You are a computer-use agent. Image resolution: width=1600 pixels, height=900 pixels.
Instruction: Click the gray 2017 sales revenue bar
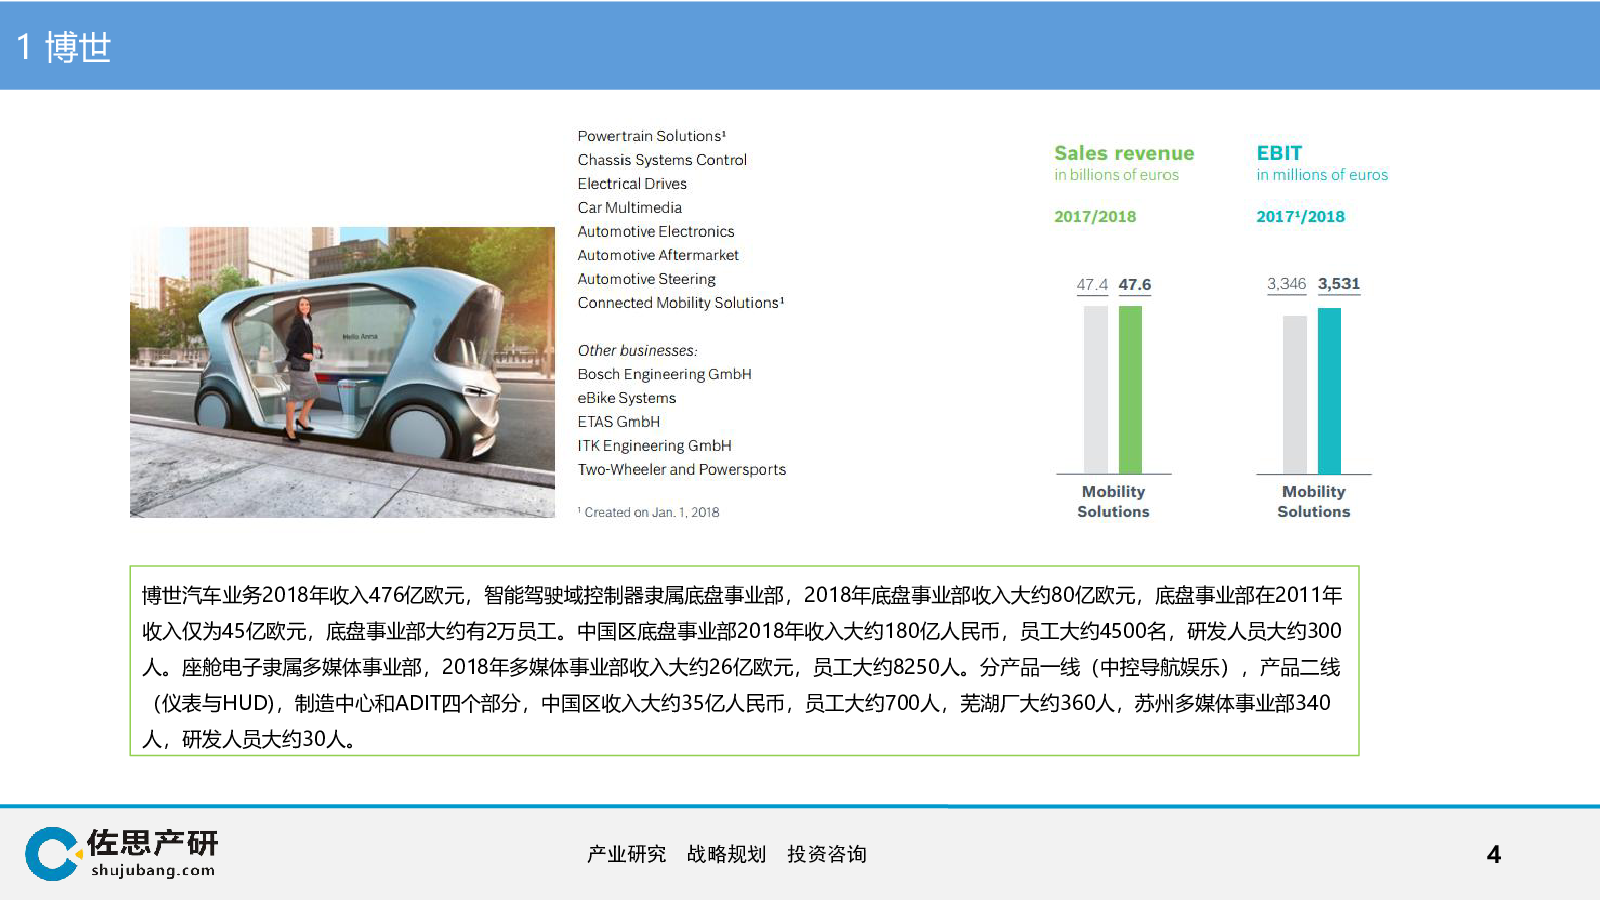click(x=1096, y=390)
